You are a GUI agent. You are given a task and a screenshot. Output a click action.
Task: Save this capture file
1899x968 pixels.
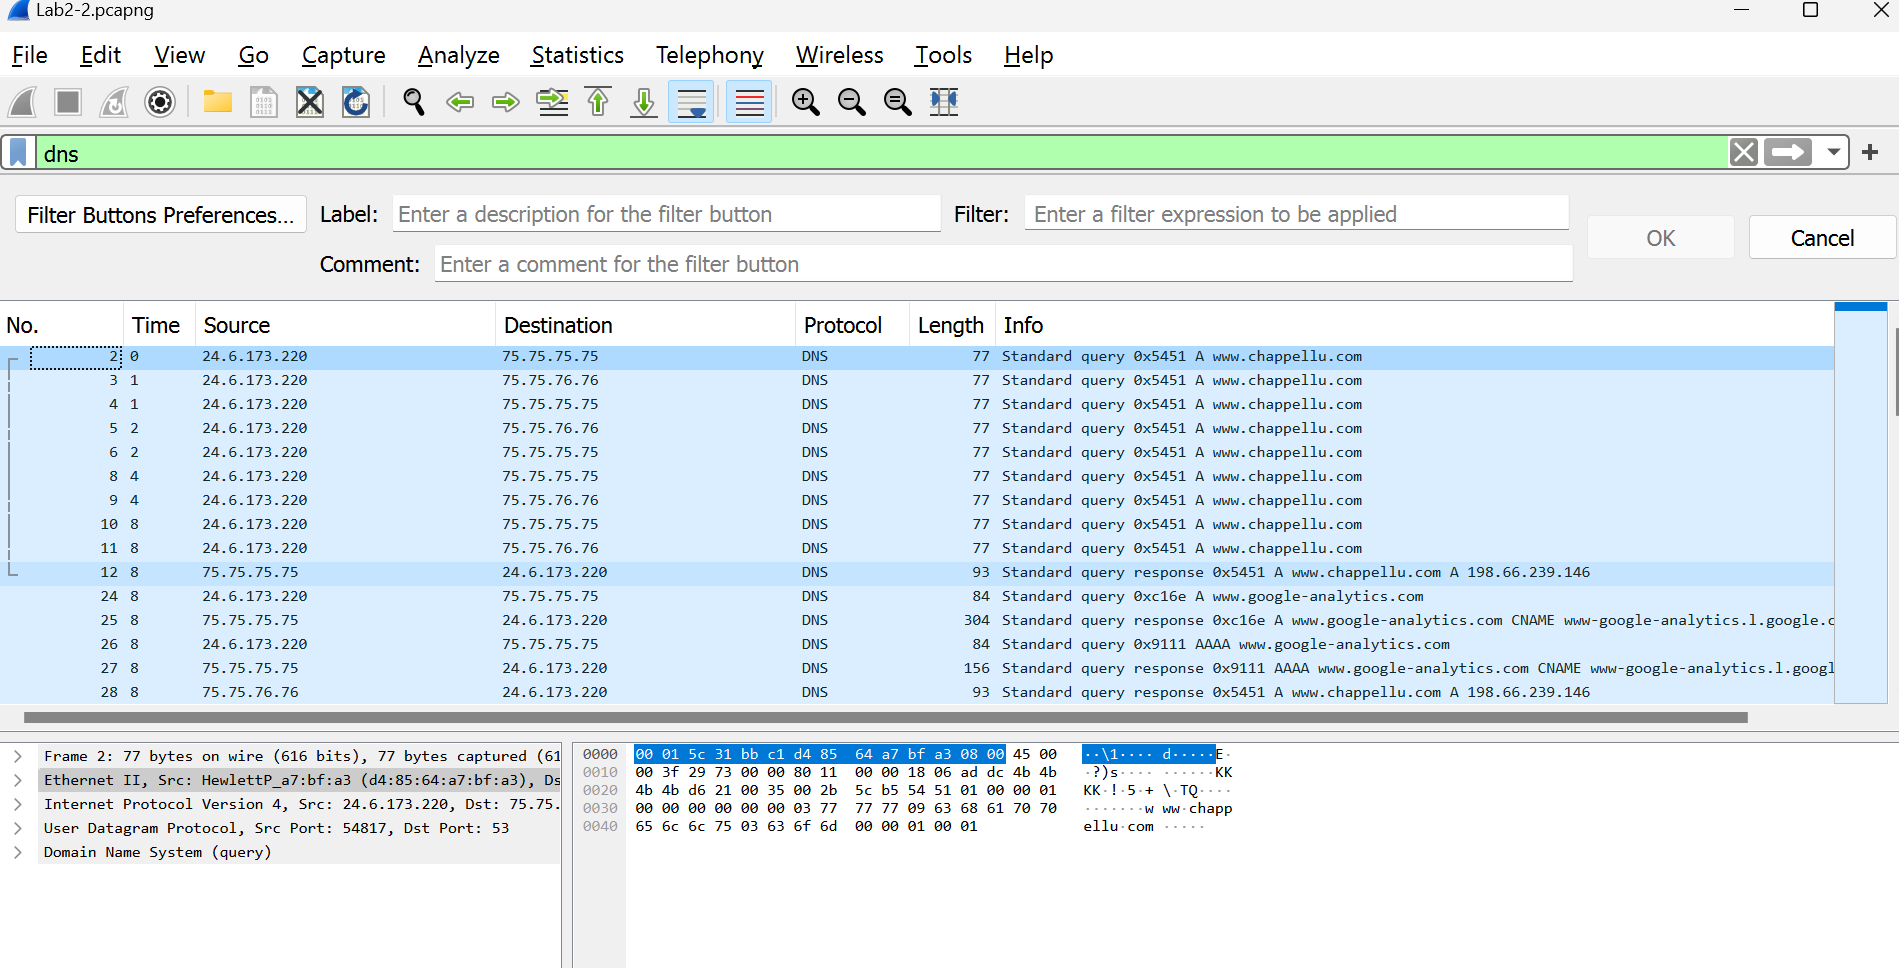coord(264,102)
